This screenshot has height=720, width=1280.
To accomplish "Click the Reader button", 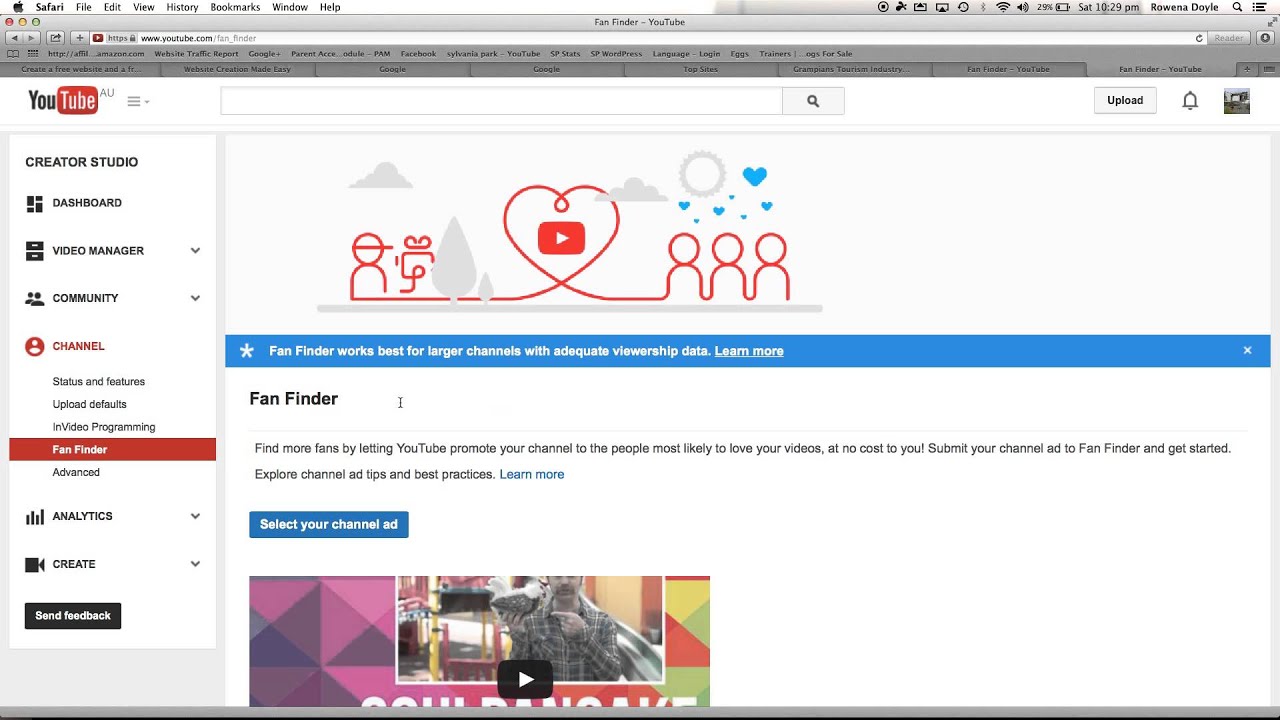I will coord(1229,38).
